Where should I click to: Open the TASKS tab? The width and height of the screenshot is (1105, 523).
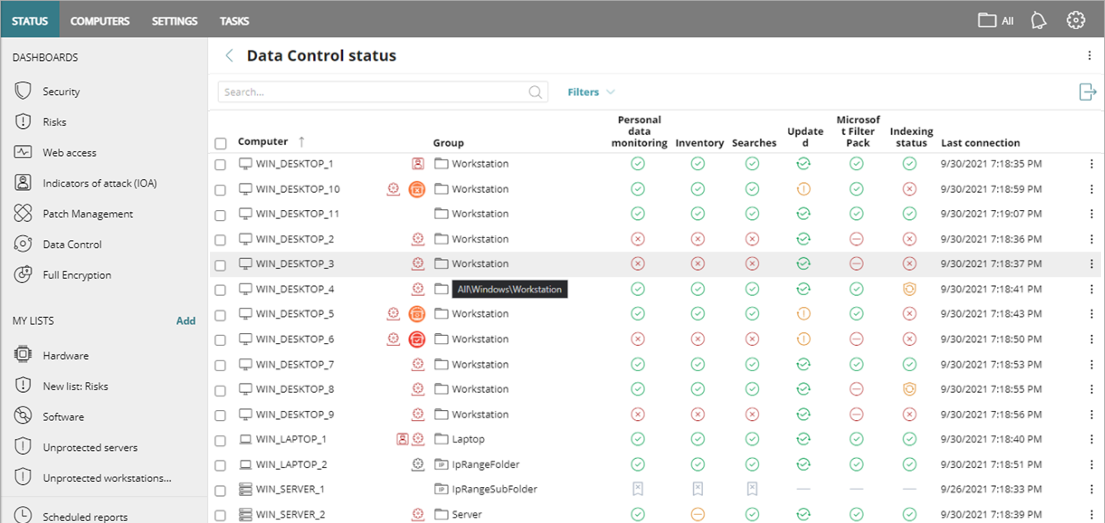click(234, 21)
